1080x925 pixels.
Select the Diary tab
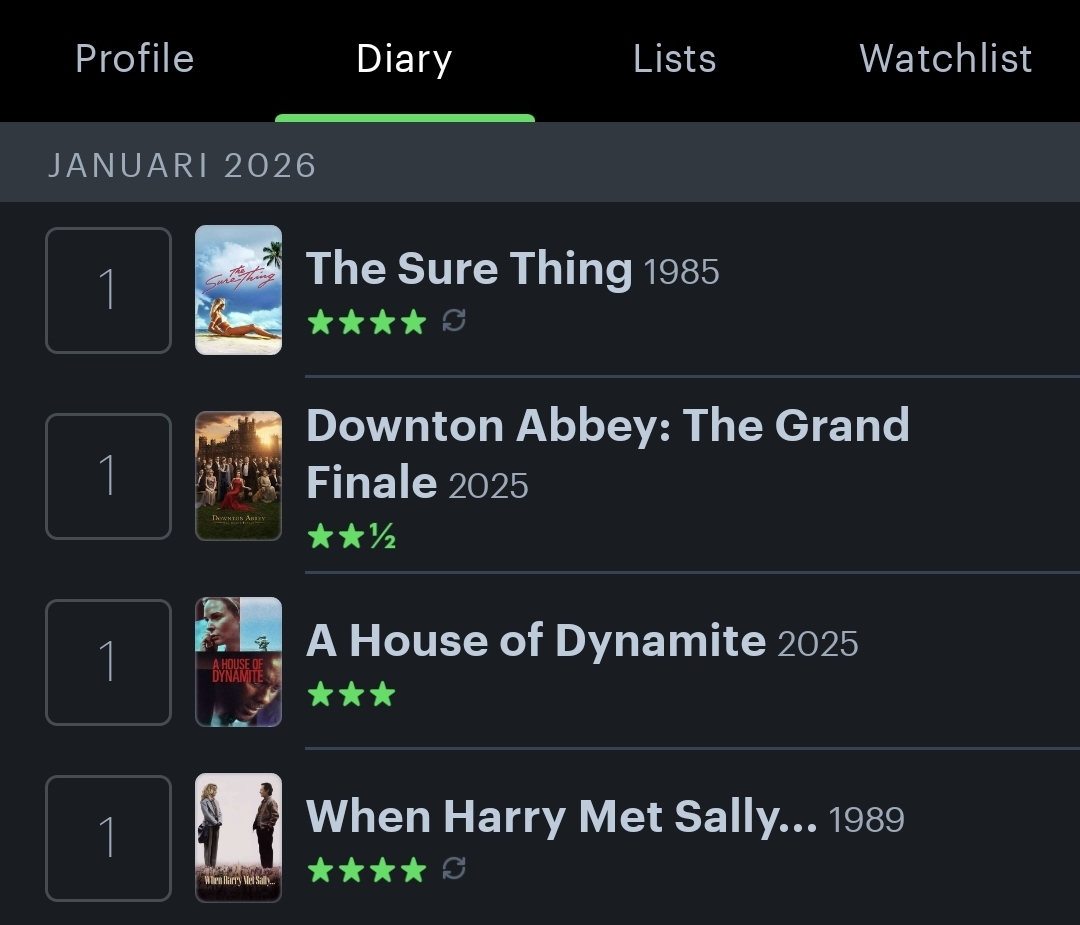(x=404, y=59)
